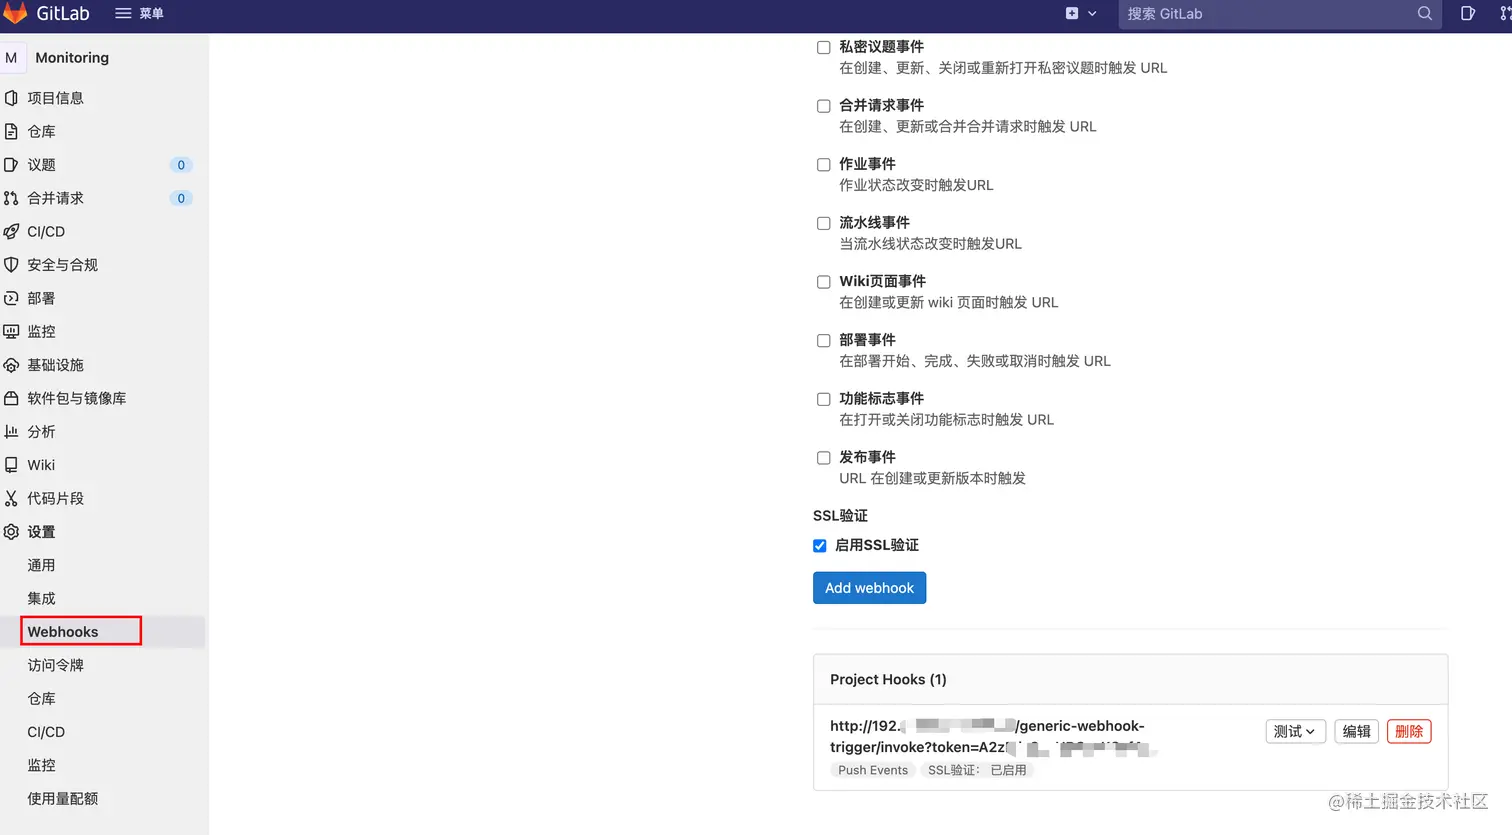Click the CI/CD rocket icon
This screenshot has height=835, width=1512.
11,231
